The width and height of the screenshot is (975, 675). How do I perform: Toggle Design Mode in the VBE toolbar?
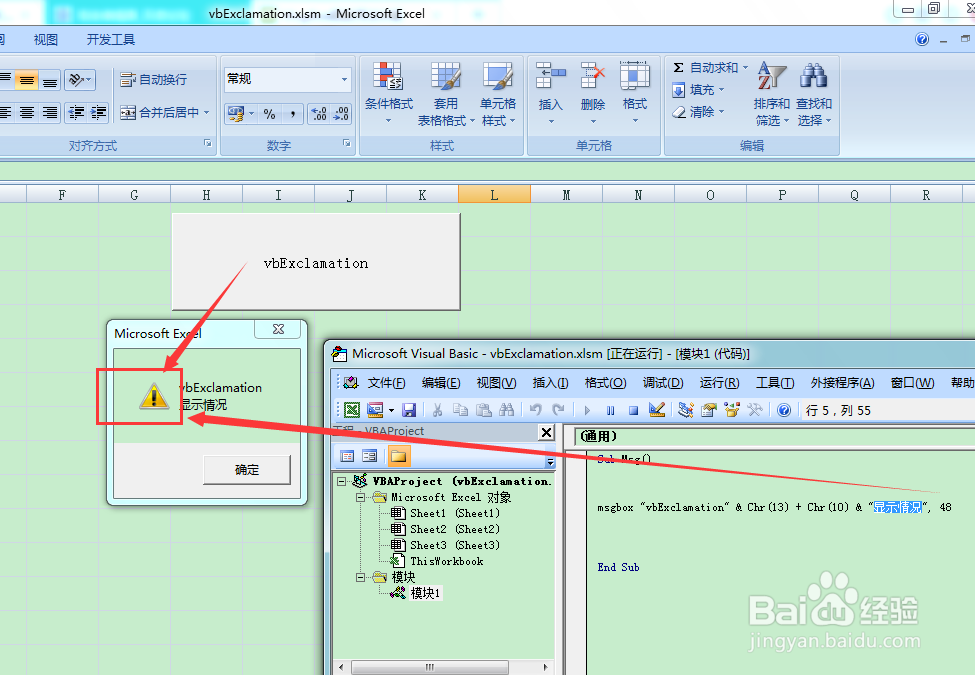(x=658, y=409)
